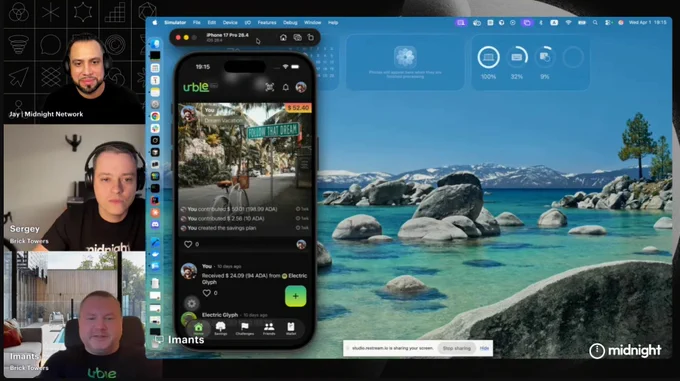The image size is (680, 381).
Task: Switch to the Challenges tab
Action: [245, 329]
